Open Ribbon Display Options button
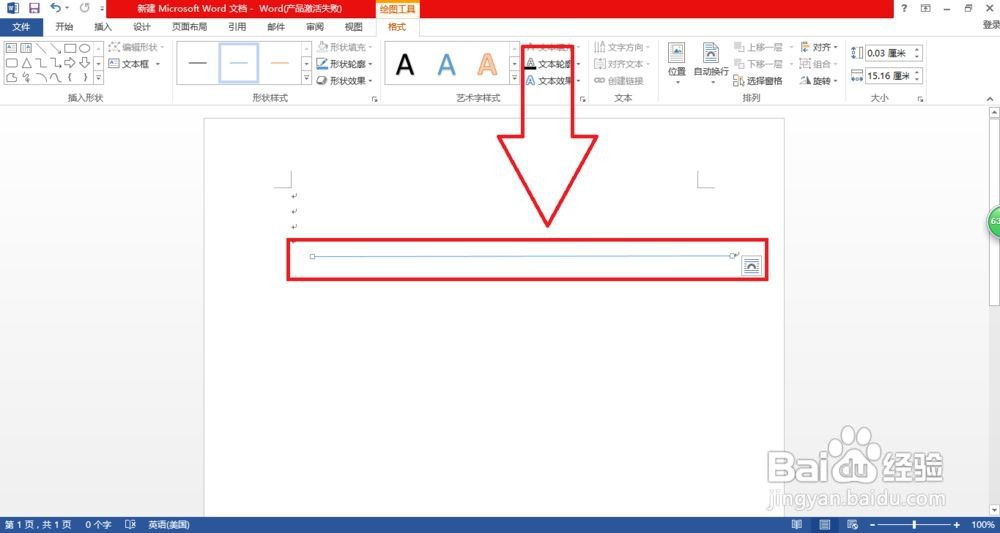The image size is (1000, 533). point(925,8)
